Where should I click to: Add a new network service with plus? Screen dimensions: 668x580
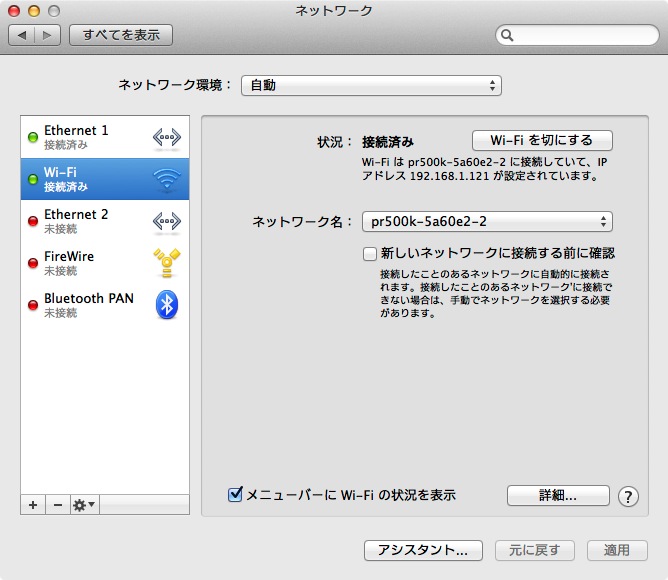(x=33, y=505)
